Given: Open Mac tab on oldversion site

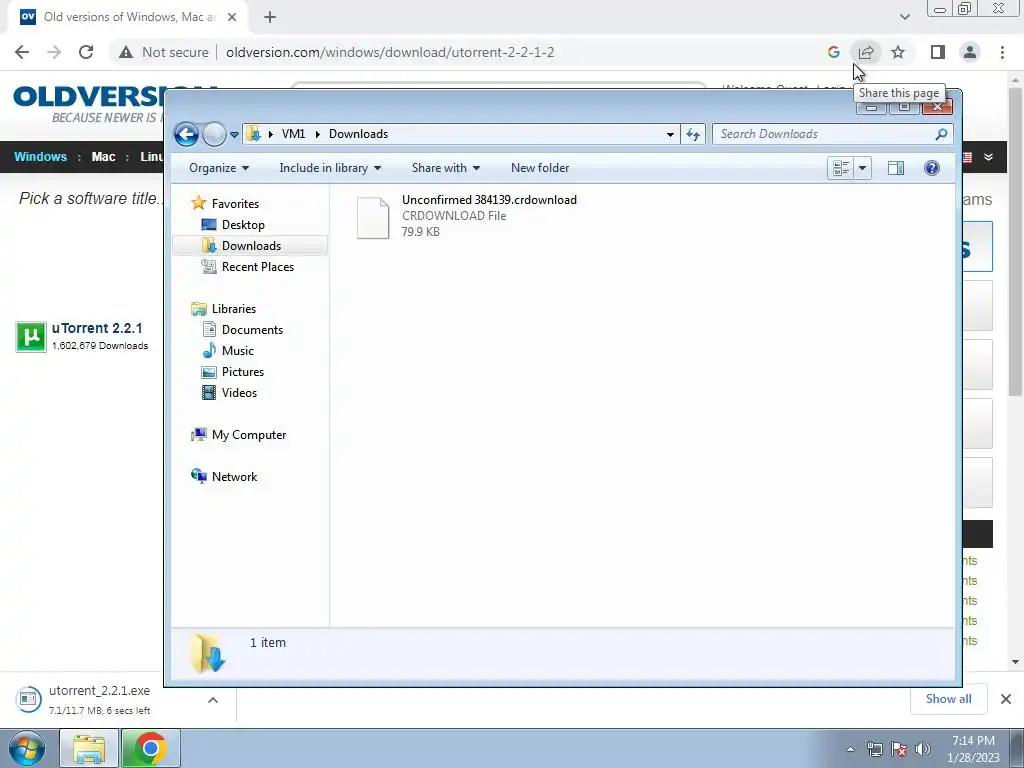Looking at the screenshot, I should click(103, 157).
